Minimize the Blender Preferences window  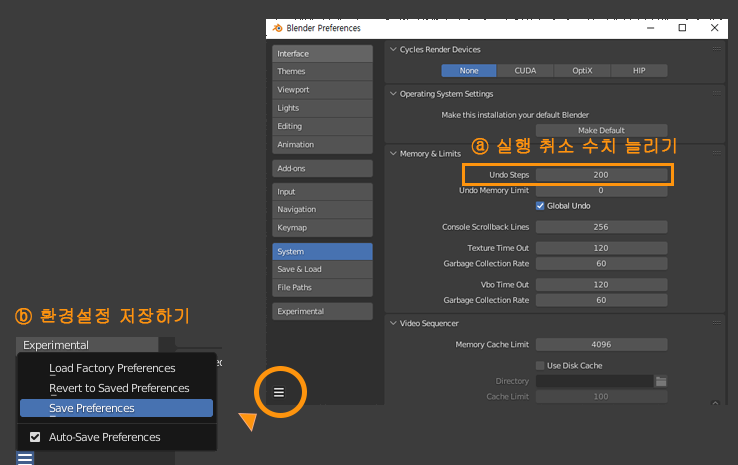650,28
